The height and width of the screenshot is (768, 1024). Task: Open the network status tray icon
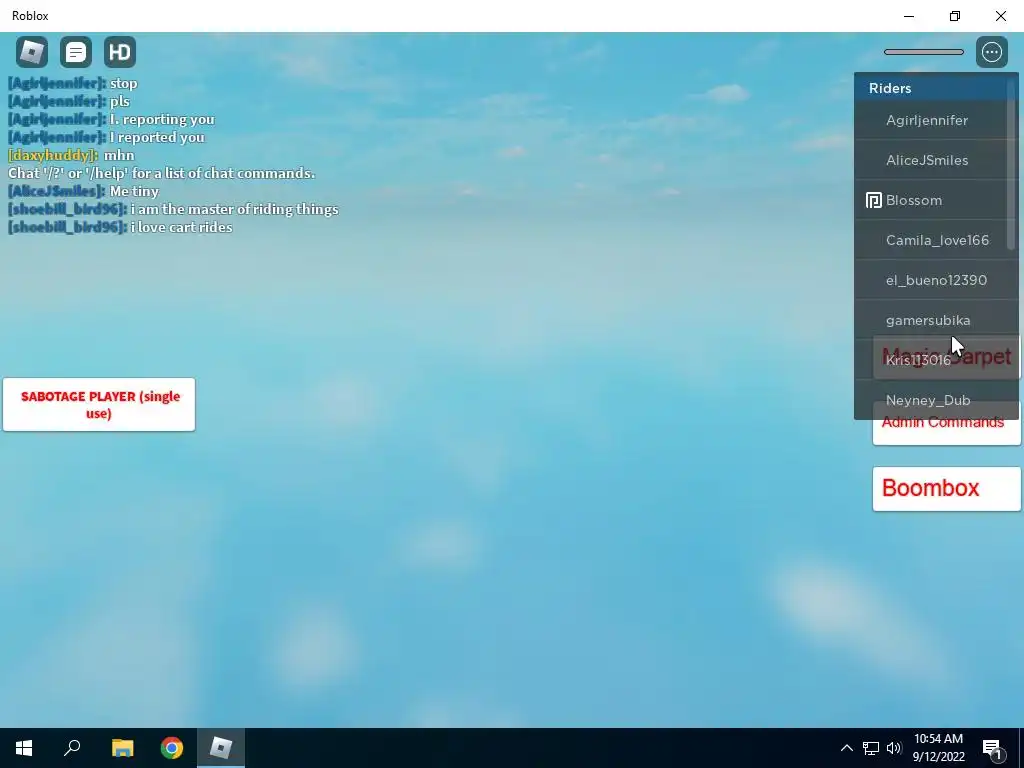(871, 748)
